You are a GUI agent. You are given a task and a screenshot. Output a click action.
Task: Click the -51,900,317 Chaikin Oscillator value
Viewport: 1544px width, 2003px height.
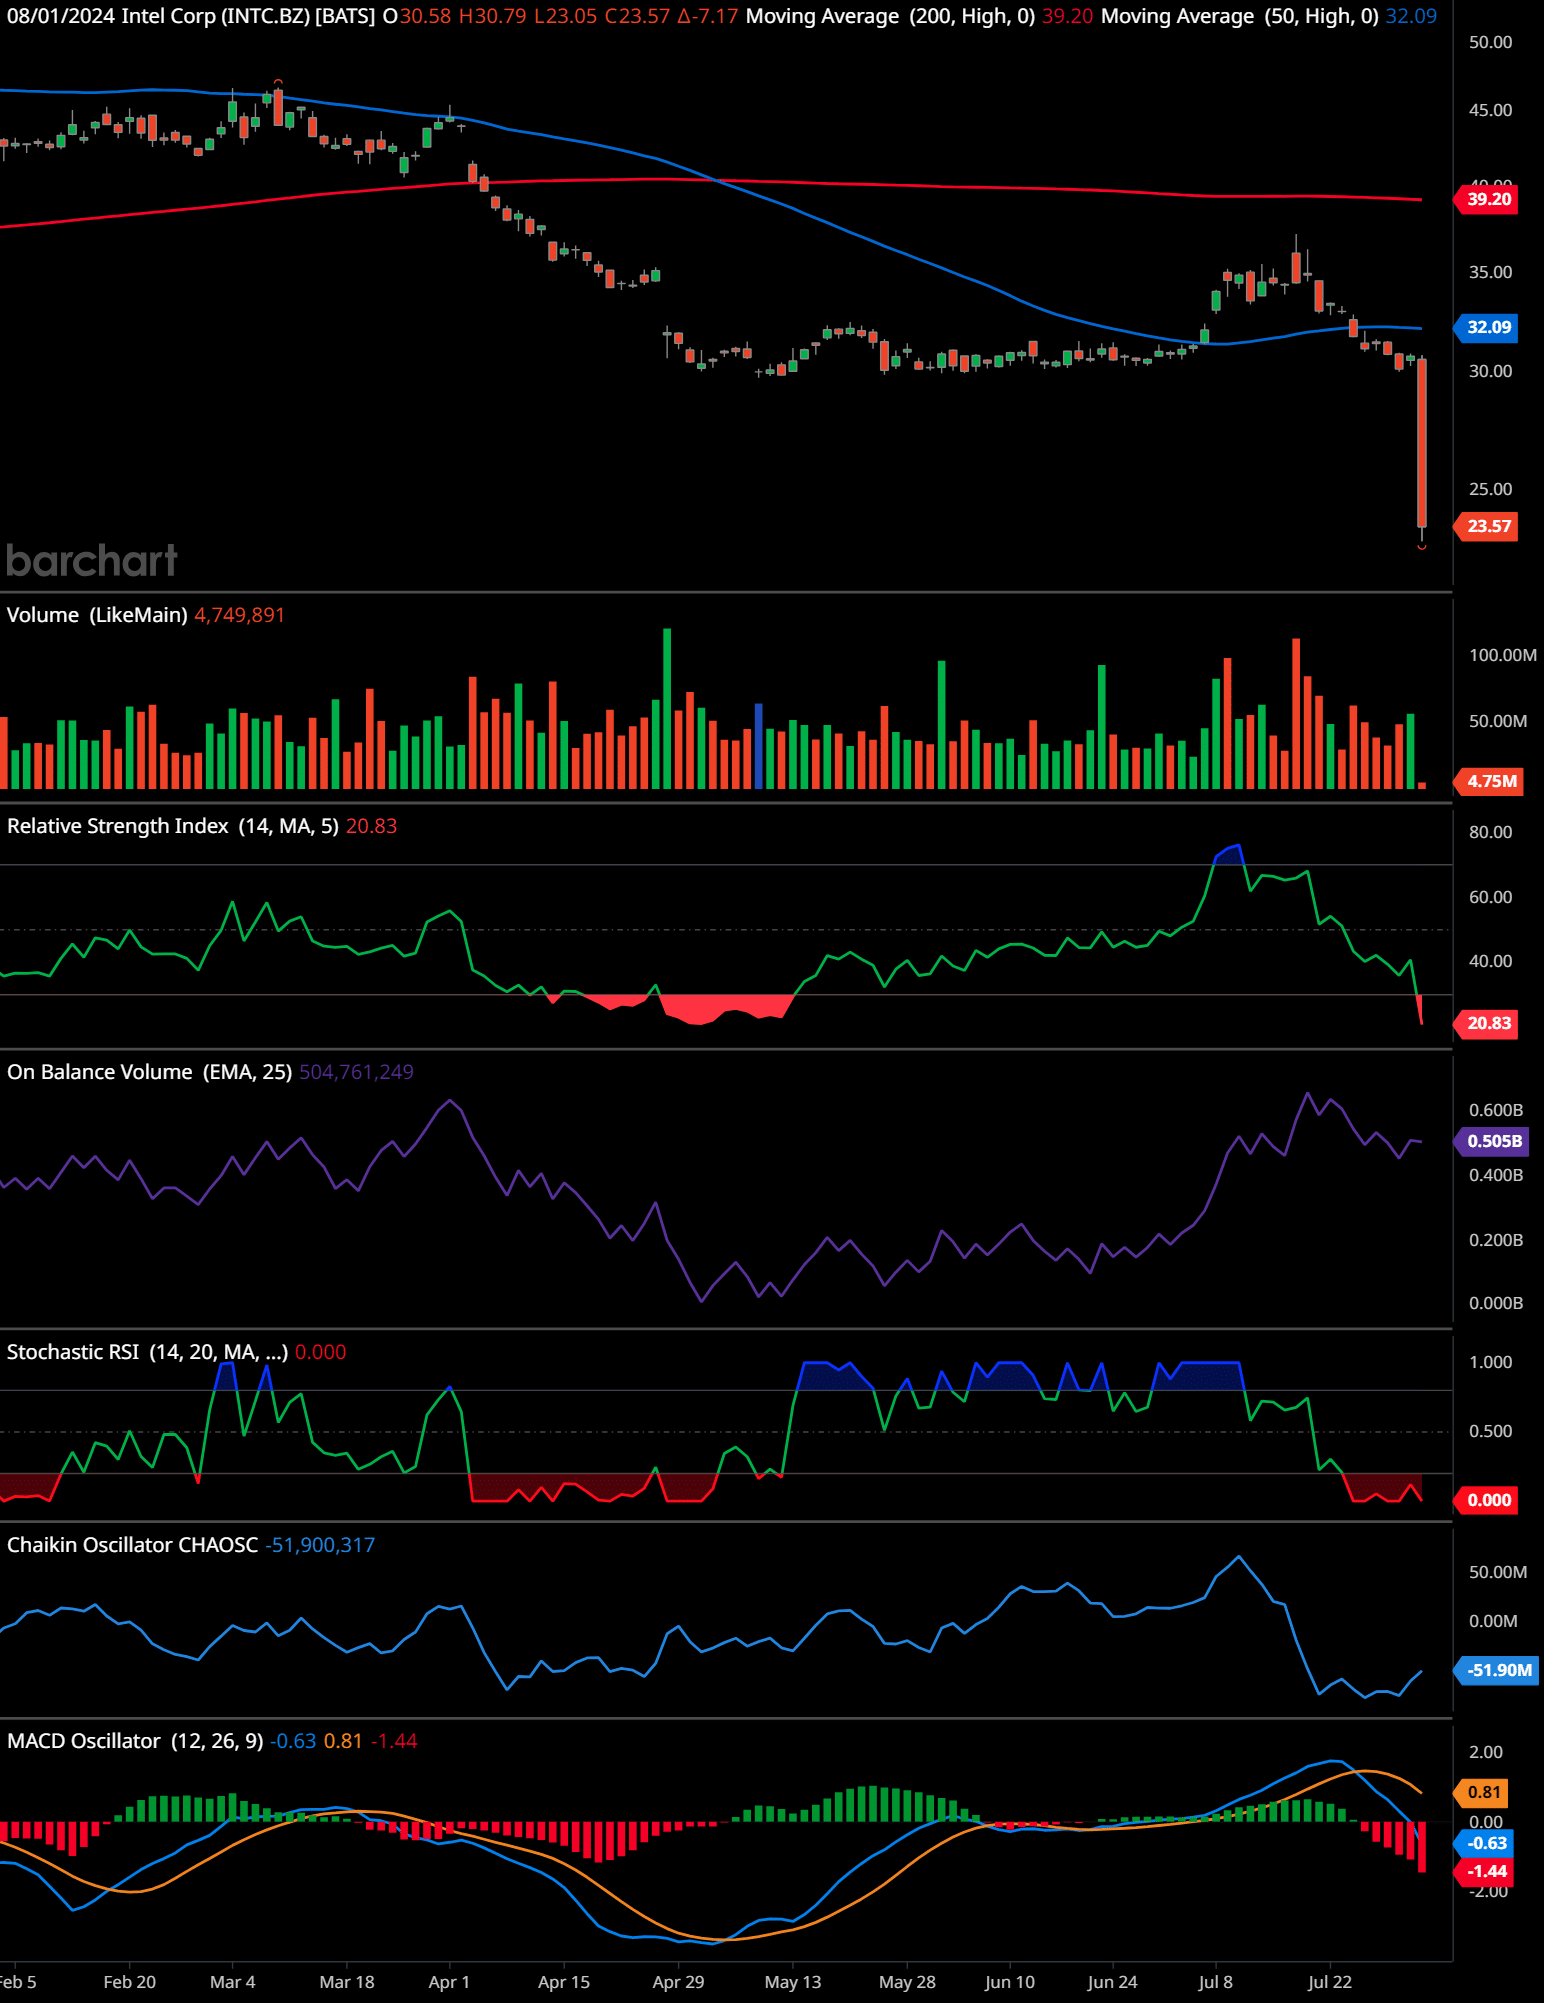[x=320, y=1545]
